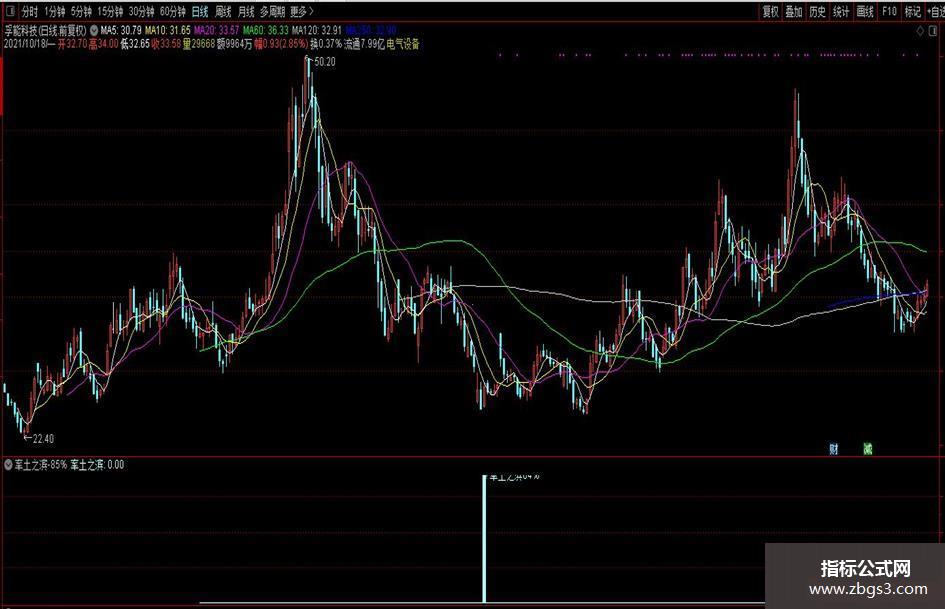Viewport: 945px width, 609px height.
Task: Select the 日线 daily chart tab
Action: [x=199, y=11]
